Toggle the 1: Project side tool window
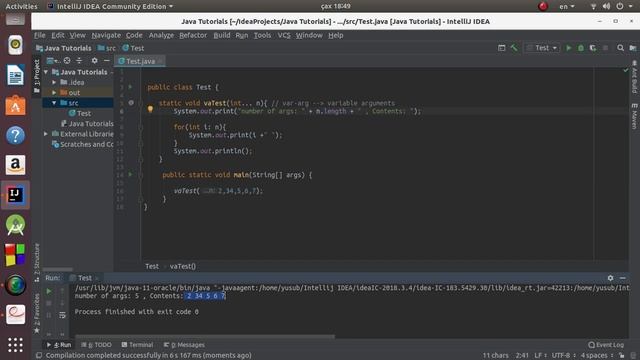Viewport: 640px width, 360px height. 37,76
